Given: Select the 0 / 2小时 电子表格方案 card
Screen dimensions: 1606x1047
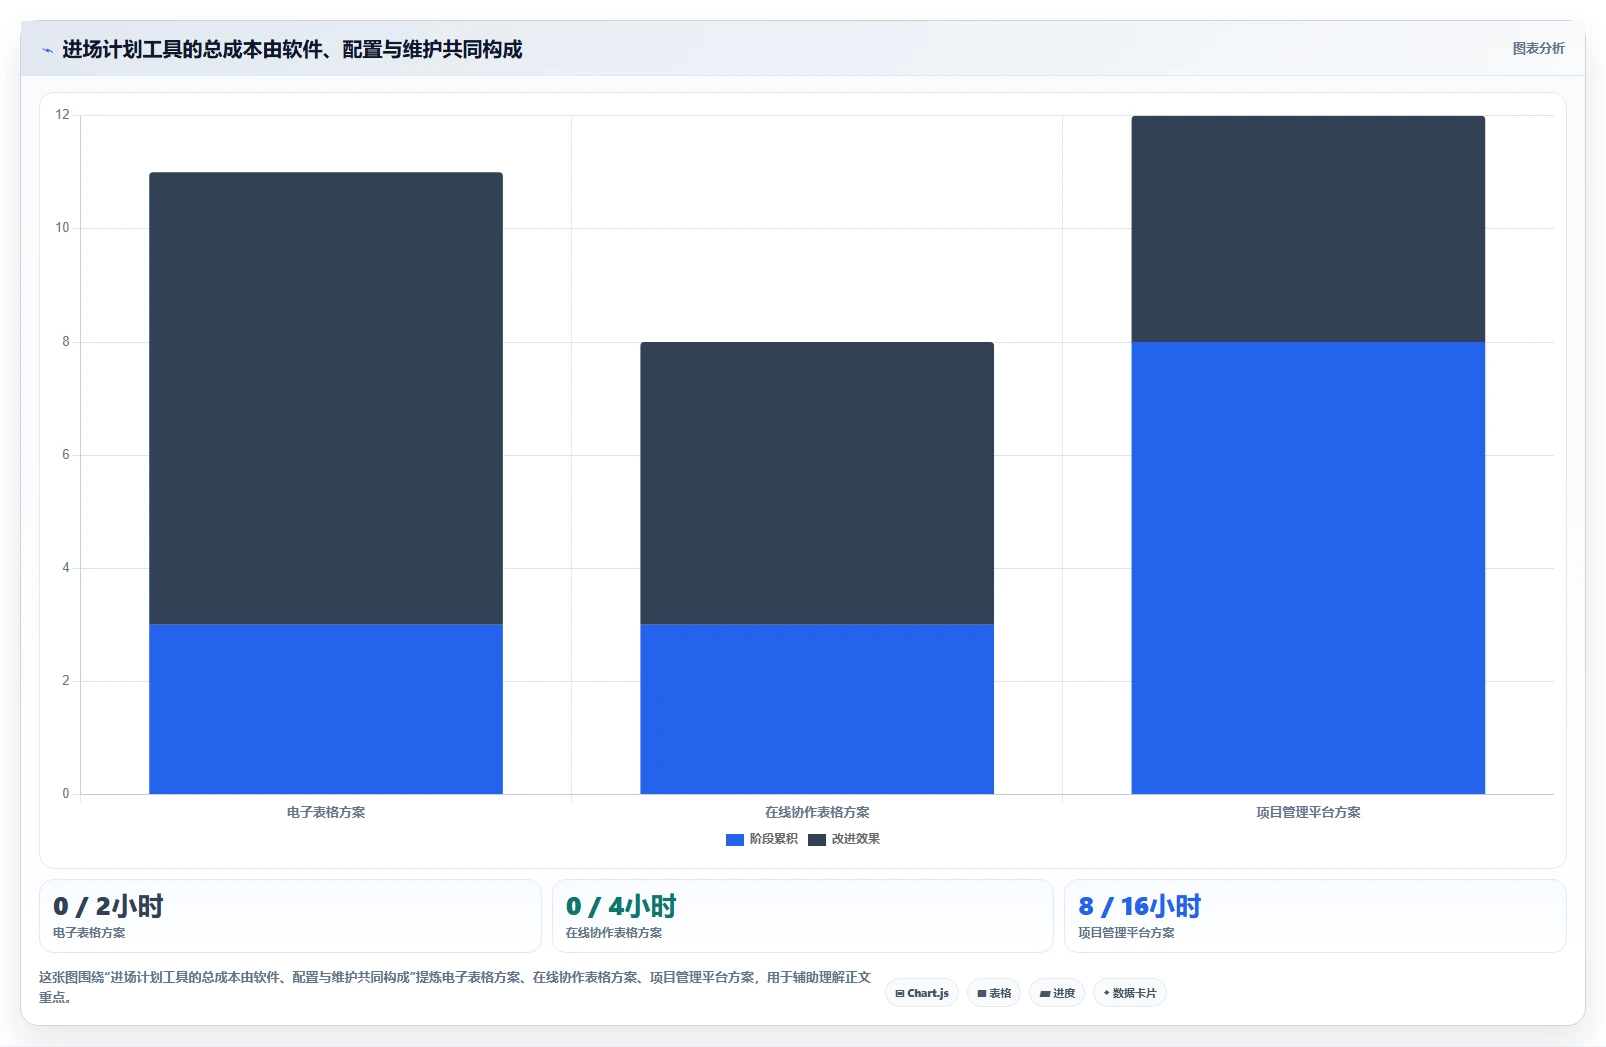Looking at the screenshot, I should [x=290, y=916].
